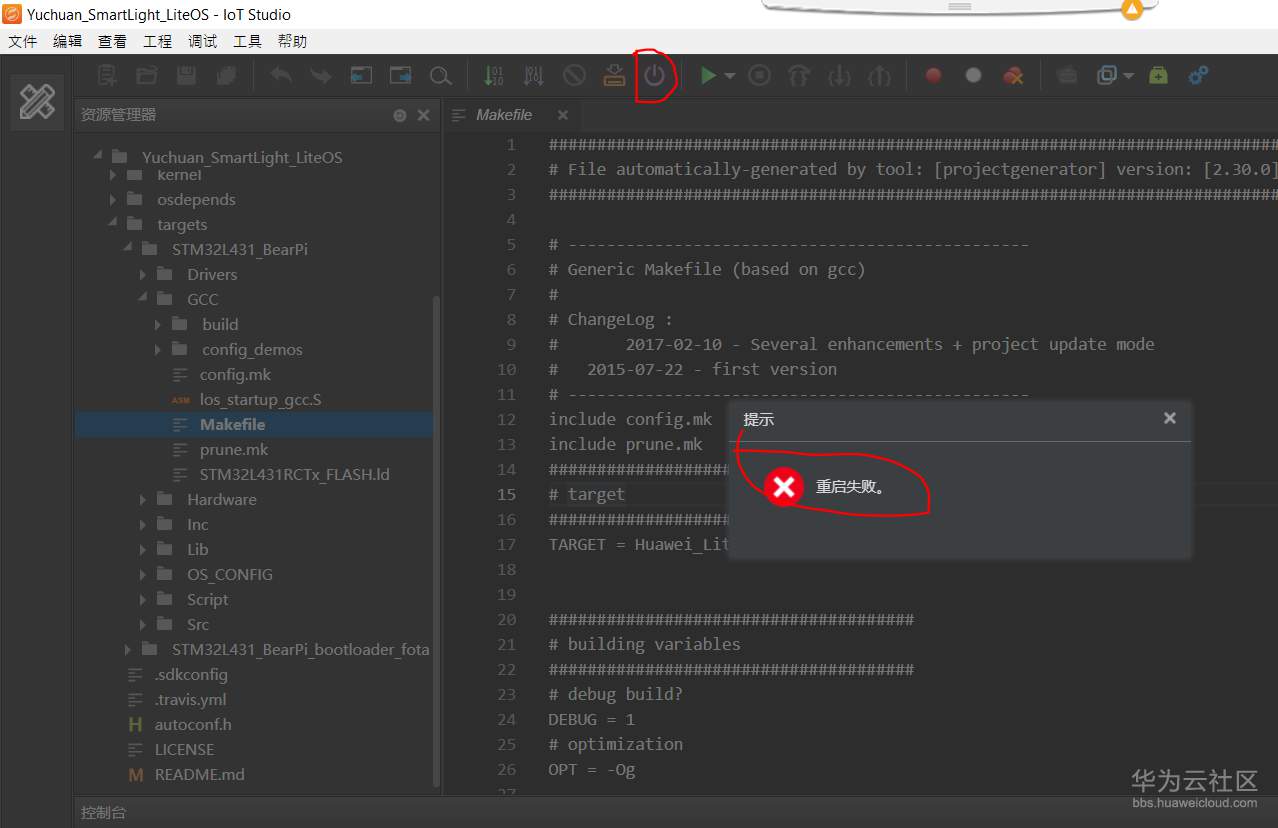1278x828 pixels.
Task: Click the explorer panel vertical scrollbar
Action: point(436,540)
